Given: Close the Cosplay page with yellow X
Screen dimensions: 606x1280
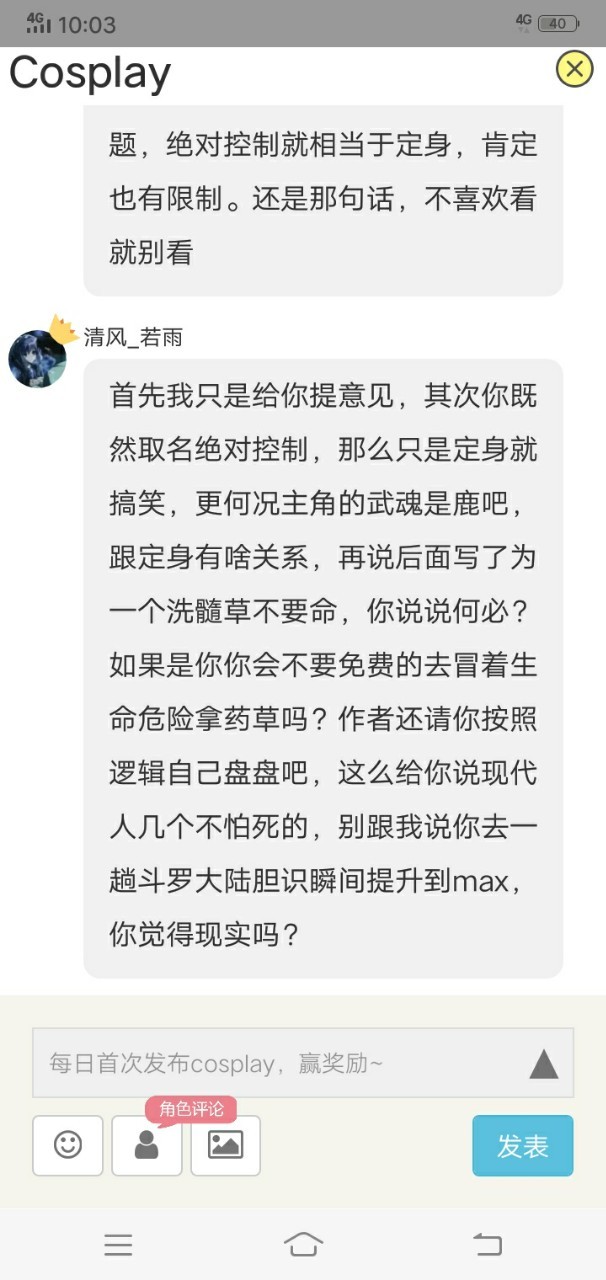Looking at the screenshot, I should click(x=574, y=69).
